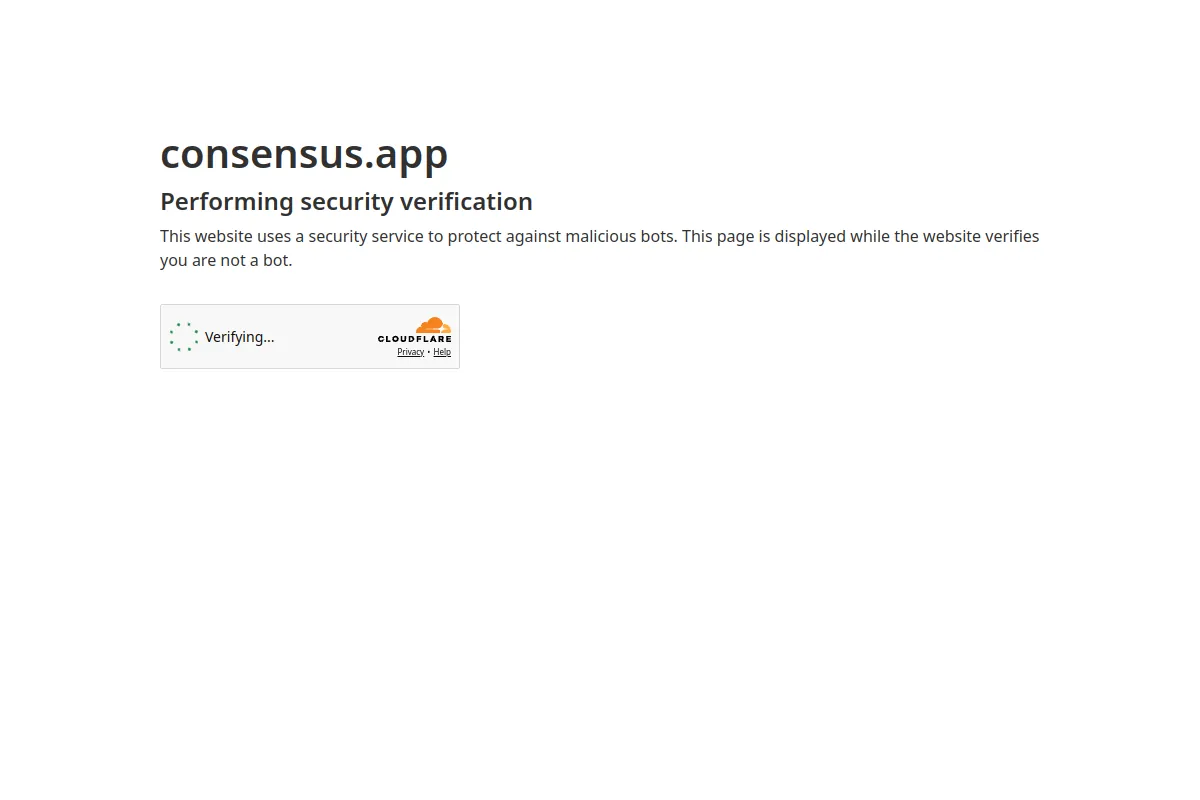Click the phrase "protect against" in description

point(502,236)
